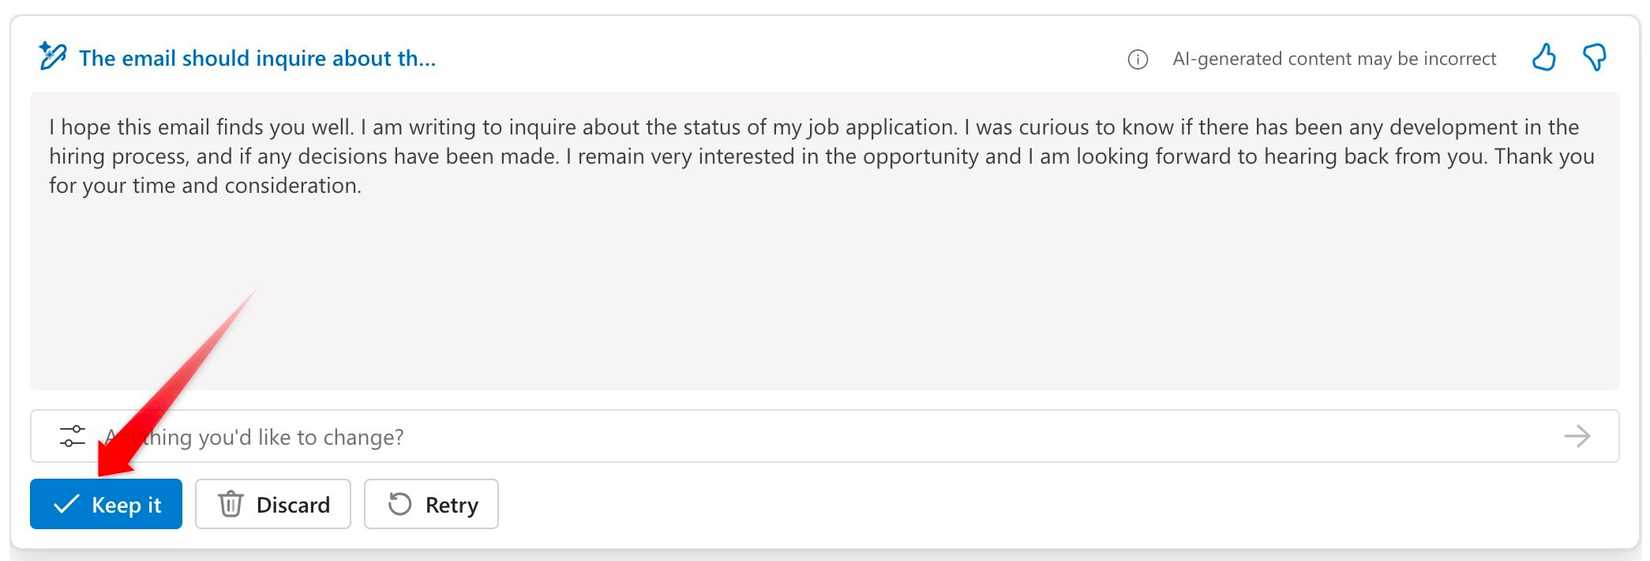Click the trash icon on Discard
Image resolution: width=1650 pixels, height=561 pixels.
[x=231, y=504]
